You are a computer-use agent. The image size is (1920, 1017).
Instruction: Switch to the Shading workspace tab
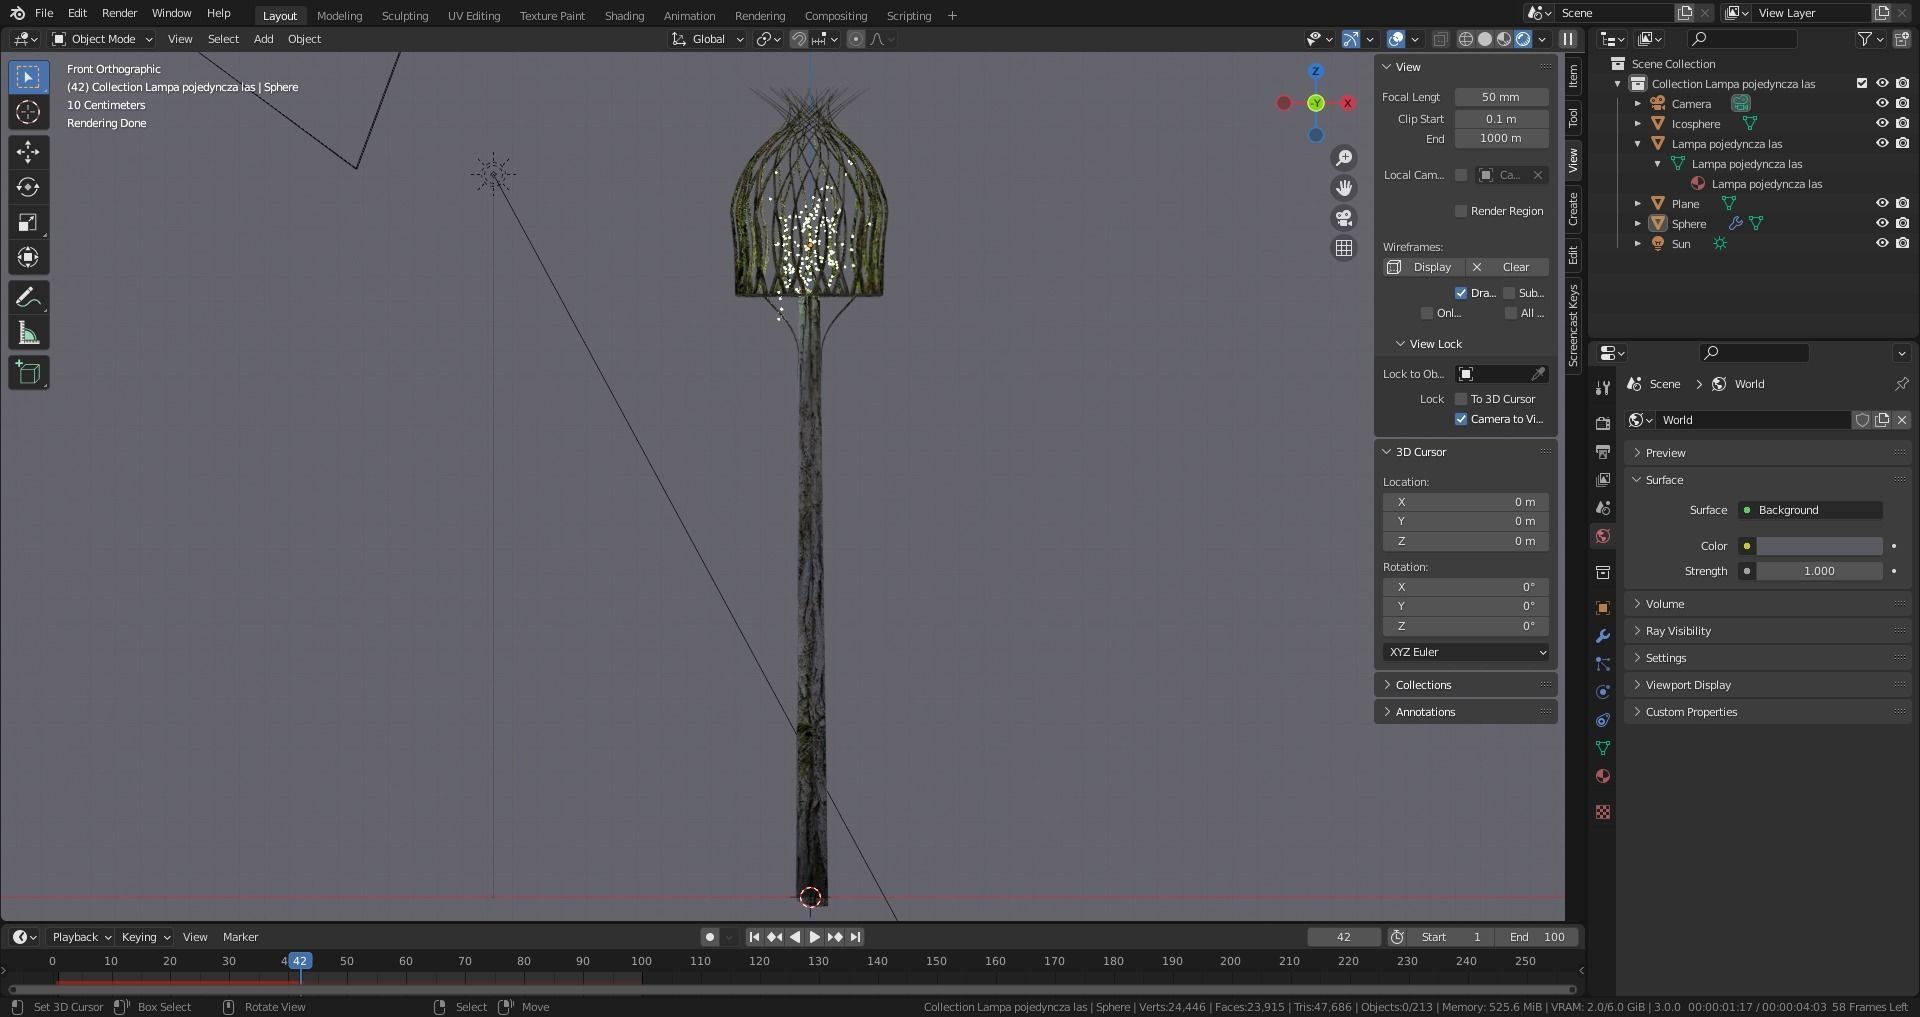(624, 15)
